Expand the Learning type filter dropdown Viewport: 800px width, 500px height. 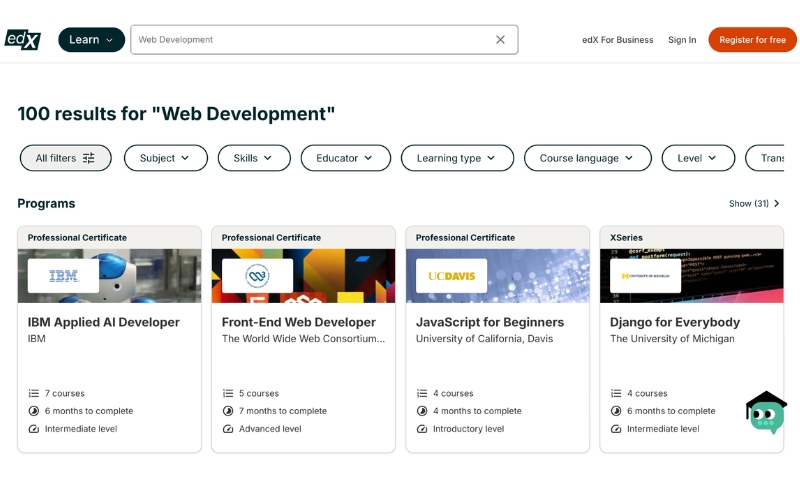coord(457,158)
